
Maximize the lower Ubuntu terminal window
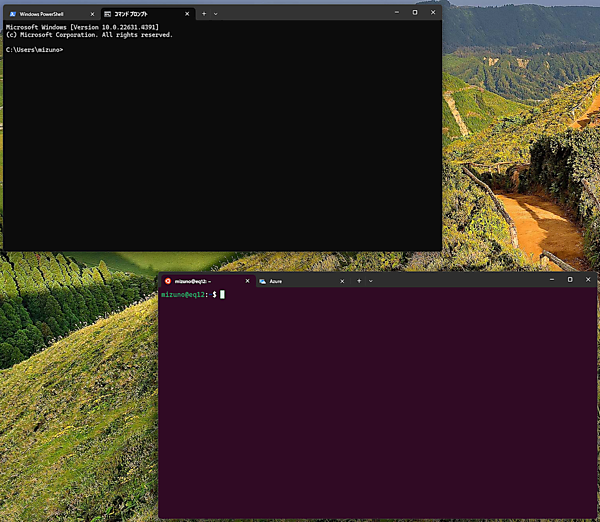pos(570,279)
